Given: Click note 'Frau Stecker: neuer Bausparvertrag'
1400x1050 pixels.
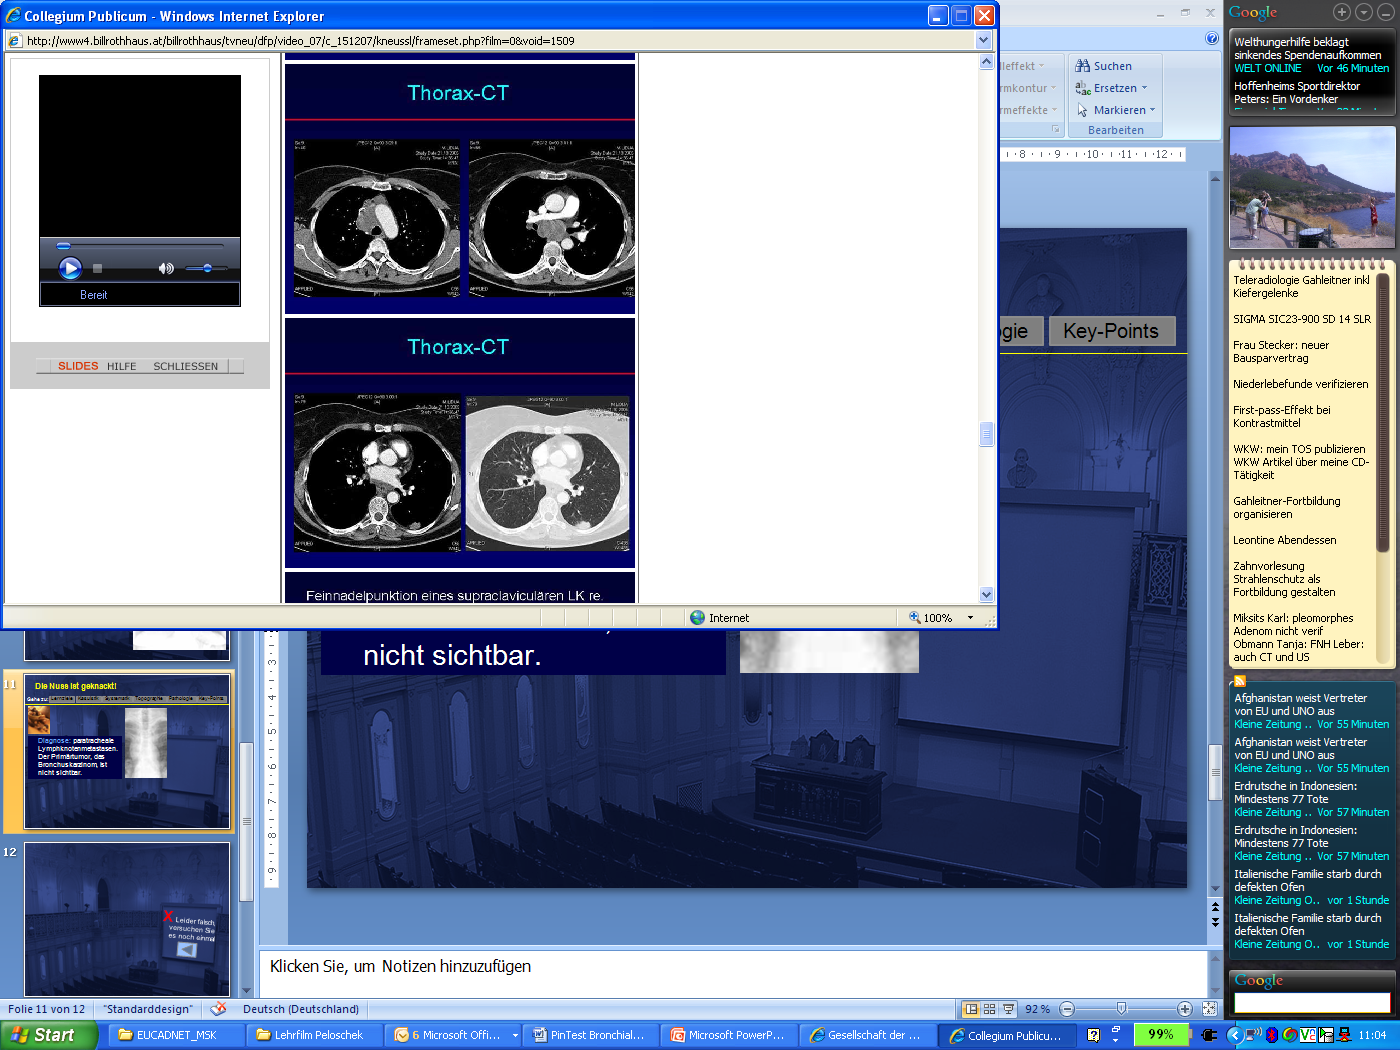Looking at the screenshot, I should click(x=1281, y=352).
